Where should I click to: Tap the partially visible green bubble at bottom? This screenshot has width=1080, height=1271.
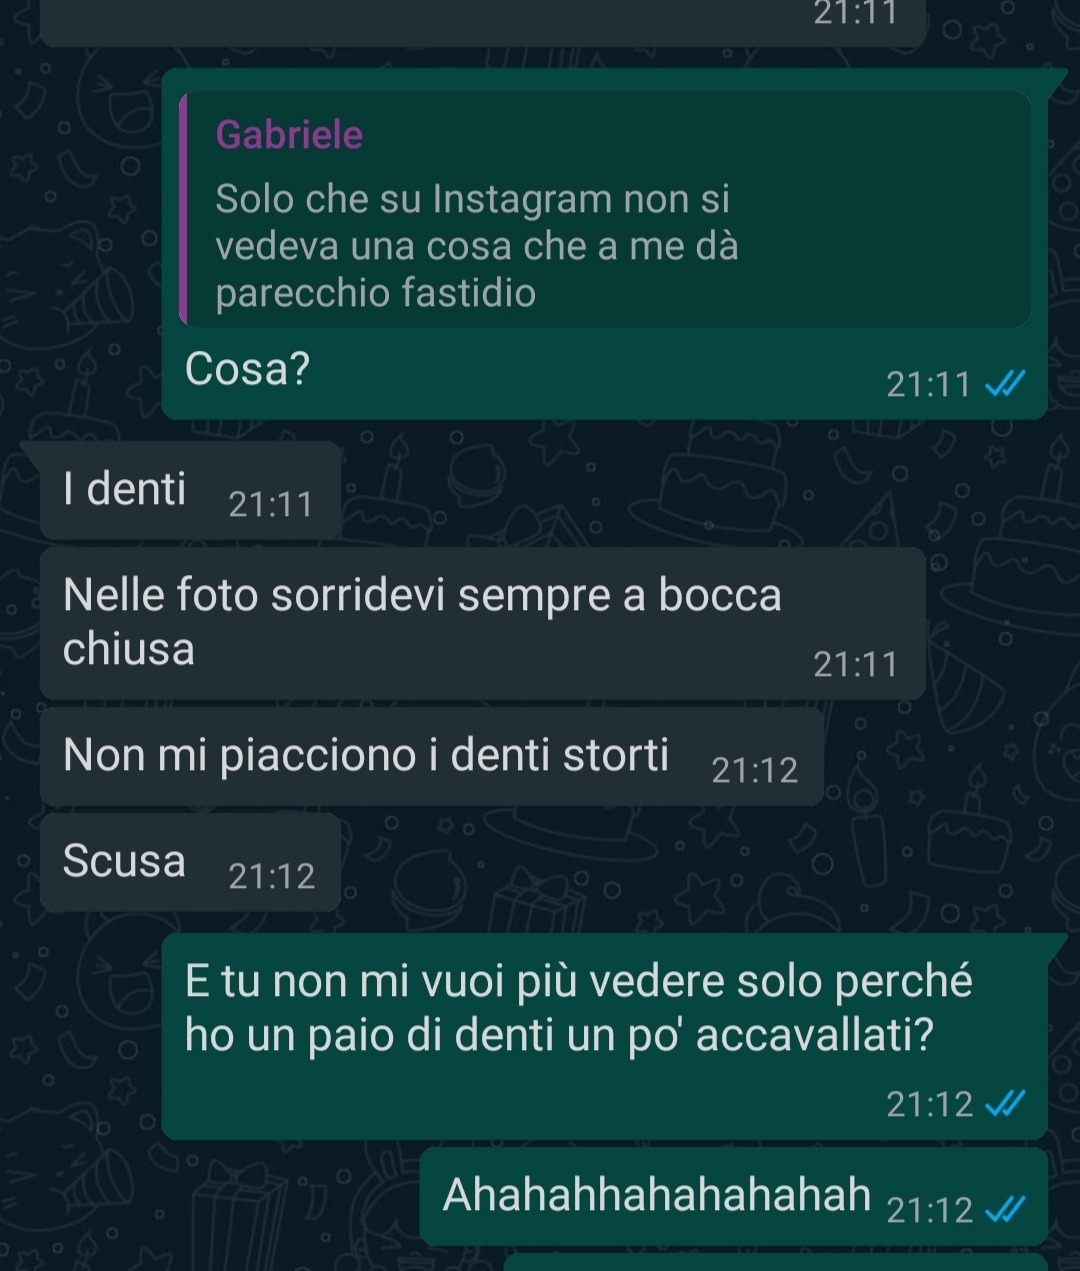776,1262
